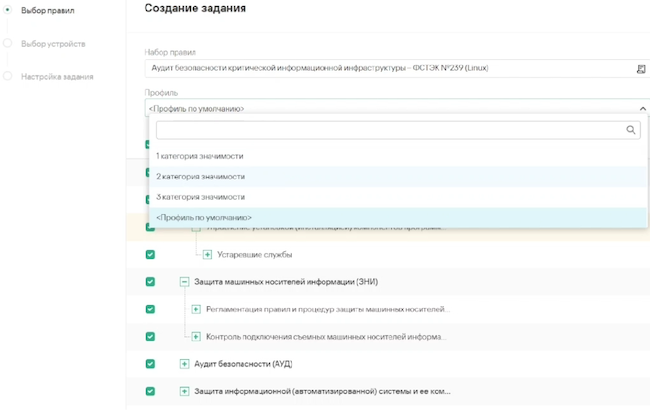
Task: Click the profile search input field
Action: click(x=390, y=129)
